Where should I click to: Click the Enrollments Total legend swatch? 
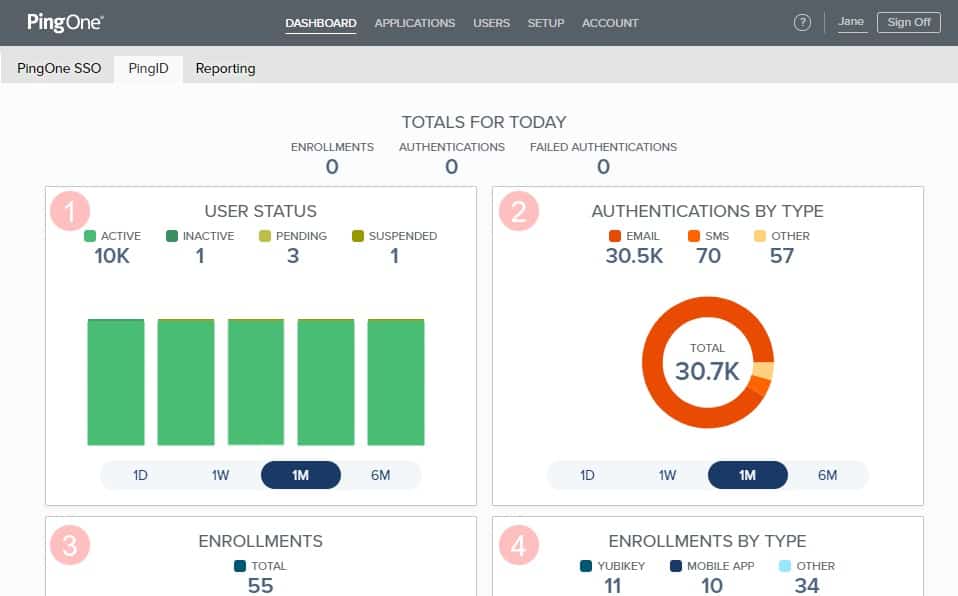click(x=240, y=566)
